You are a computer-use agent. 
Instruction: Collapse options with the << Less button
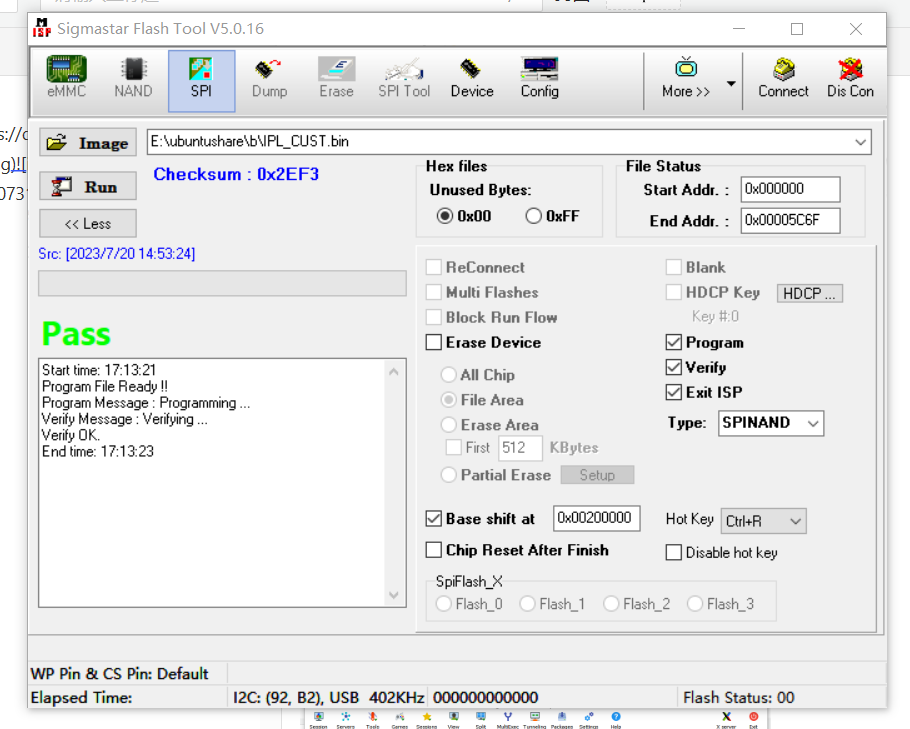(x=88, y=224)
